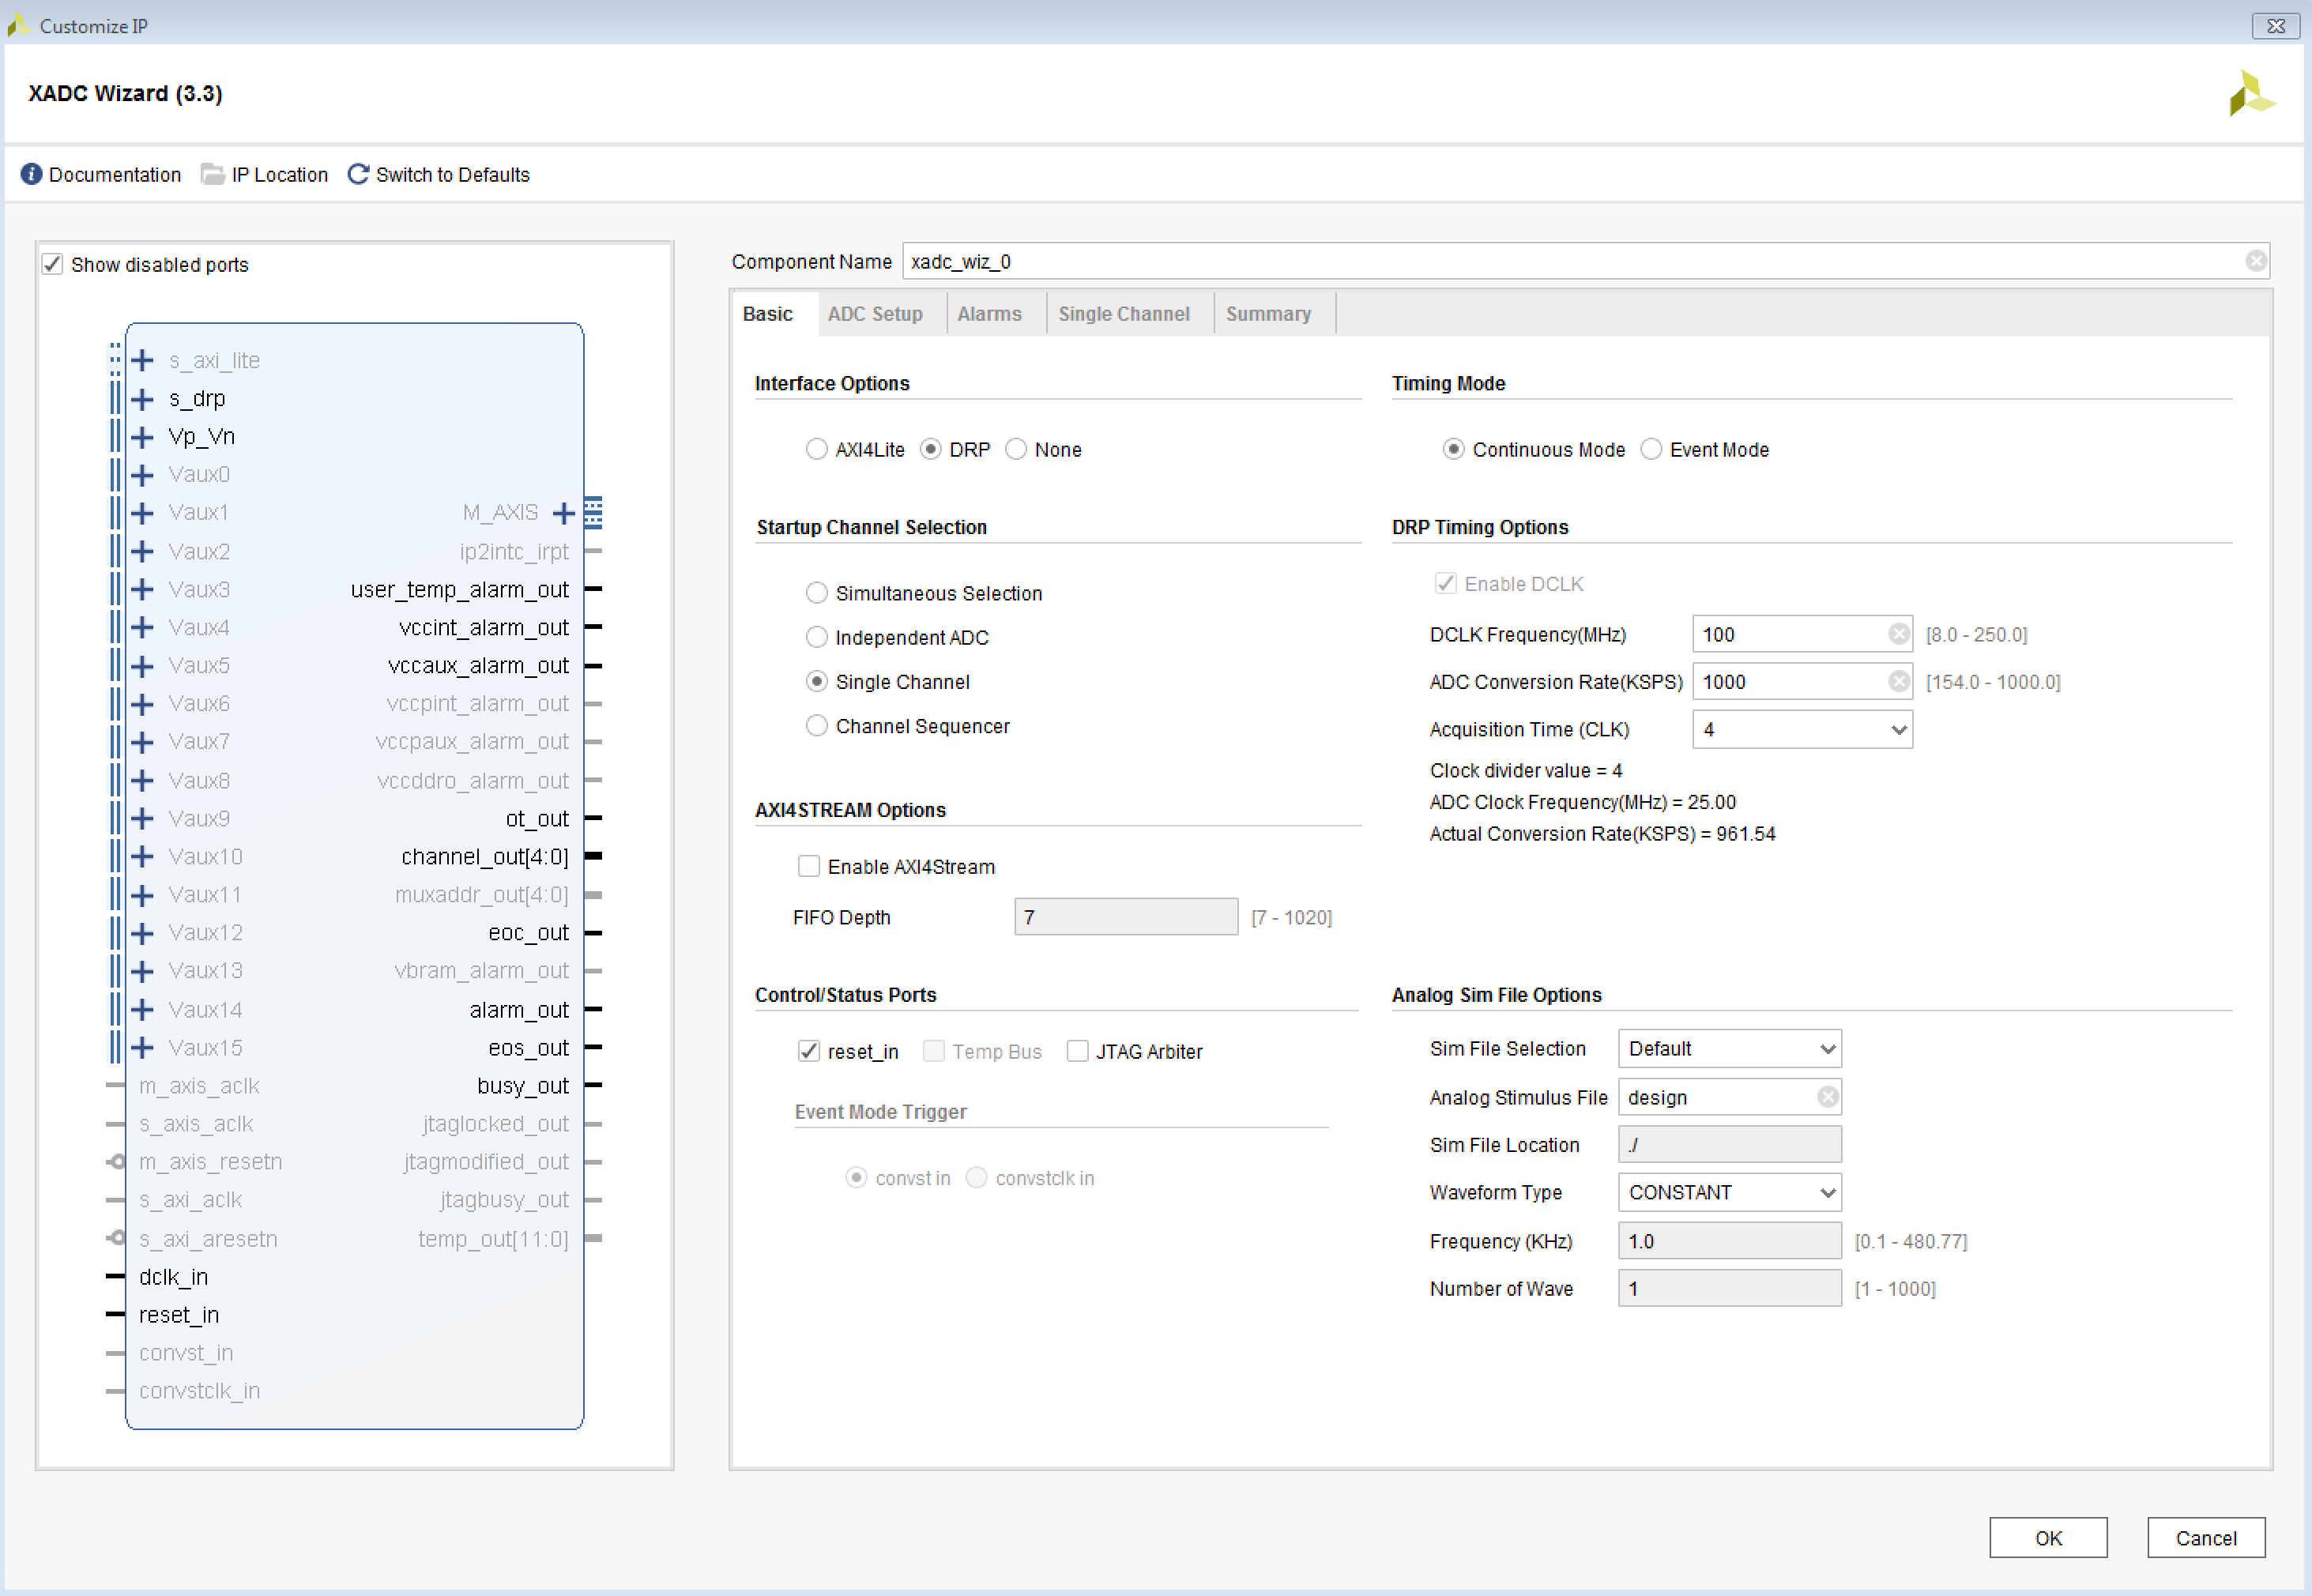Expand the Vaux0 port plus icon
Viewport: 2312px width, 1596px height.
tap(143, 475)
